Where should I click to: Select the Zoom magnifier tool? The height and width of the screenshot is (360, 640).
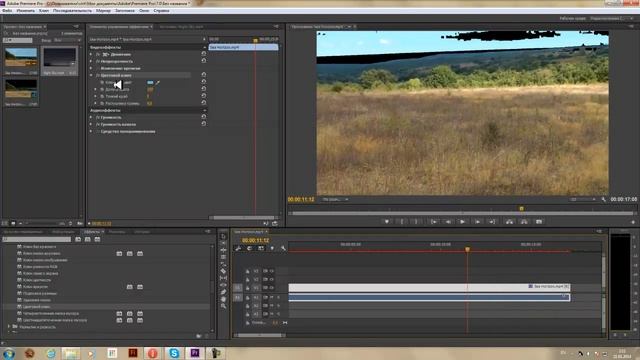pos(223,306)
